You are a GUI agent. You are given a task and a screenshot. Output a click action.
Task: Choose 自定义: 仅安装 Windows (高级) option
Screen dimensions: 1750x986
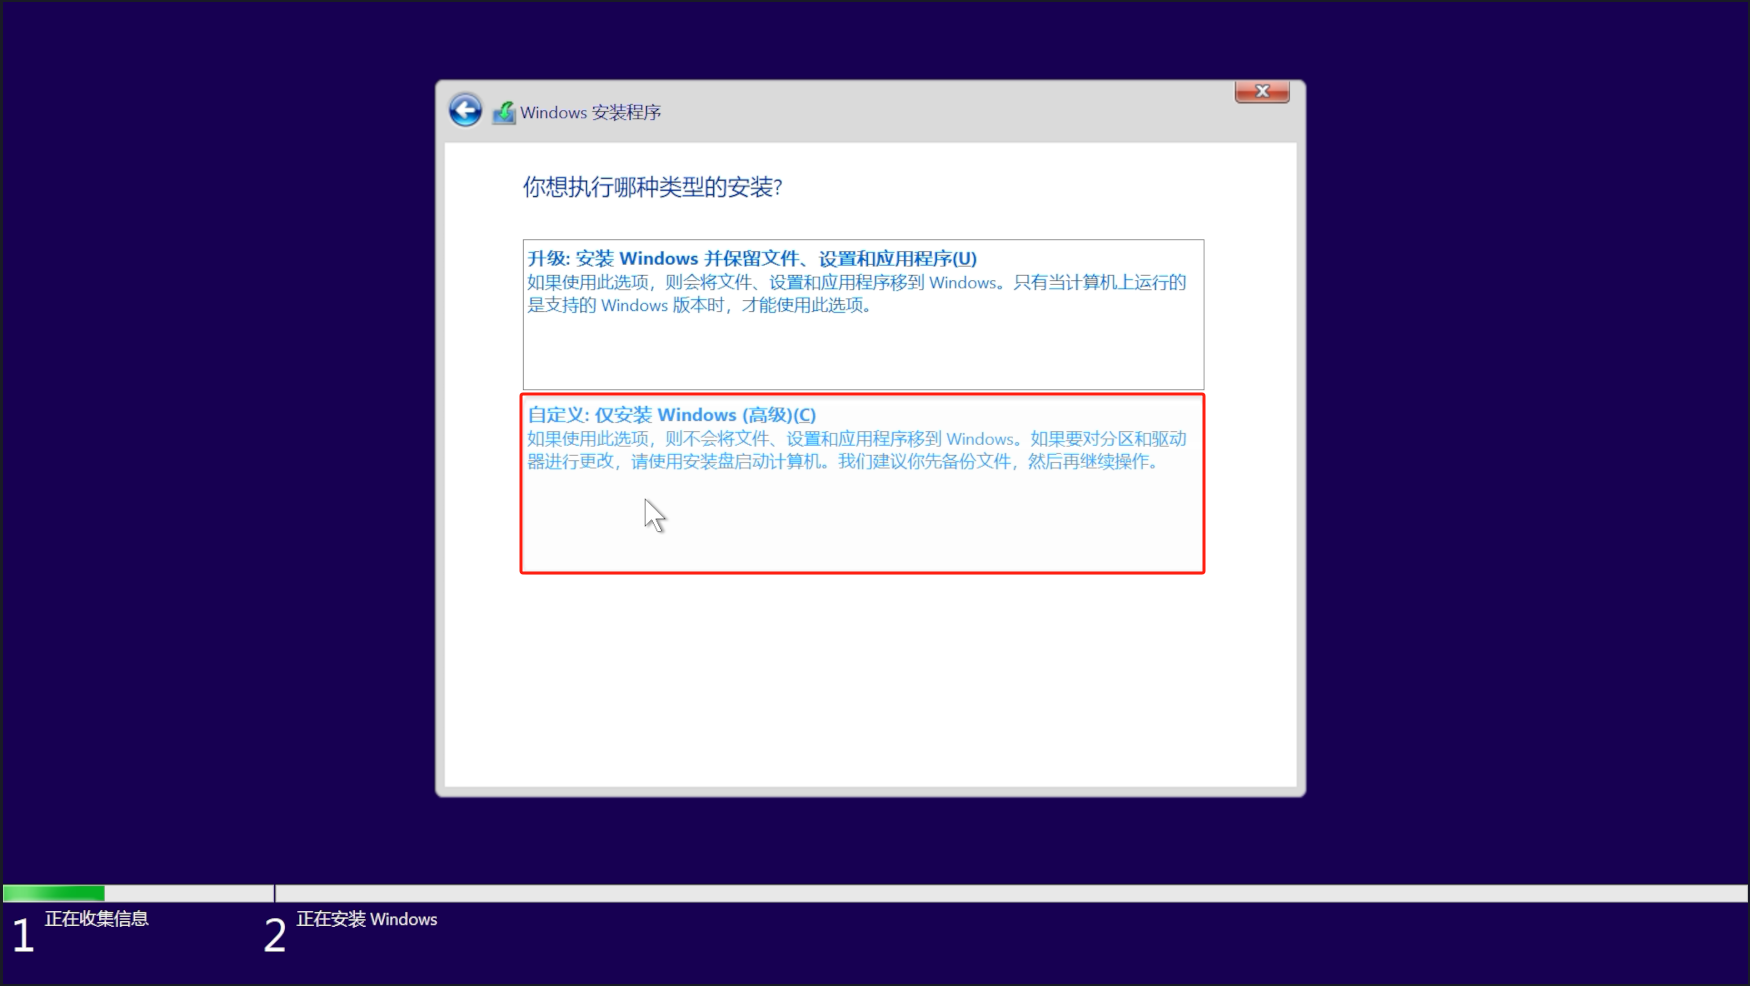point(863,483)
